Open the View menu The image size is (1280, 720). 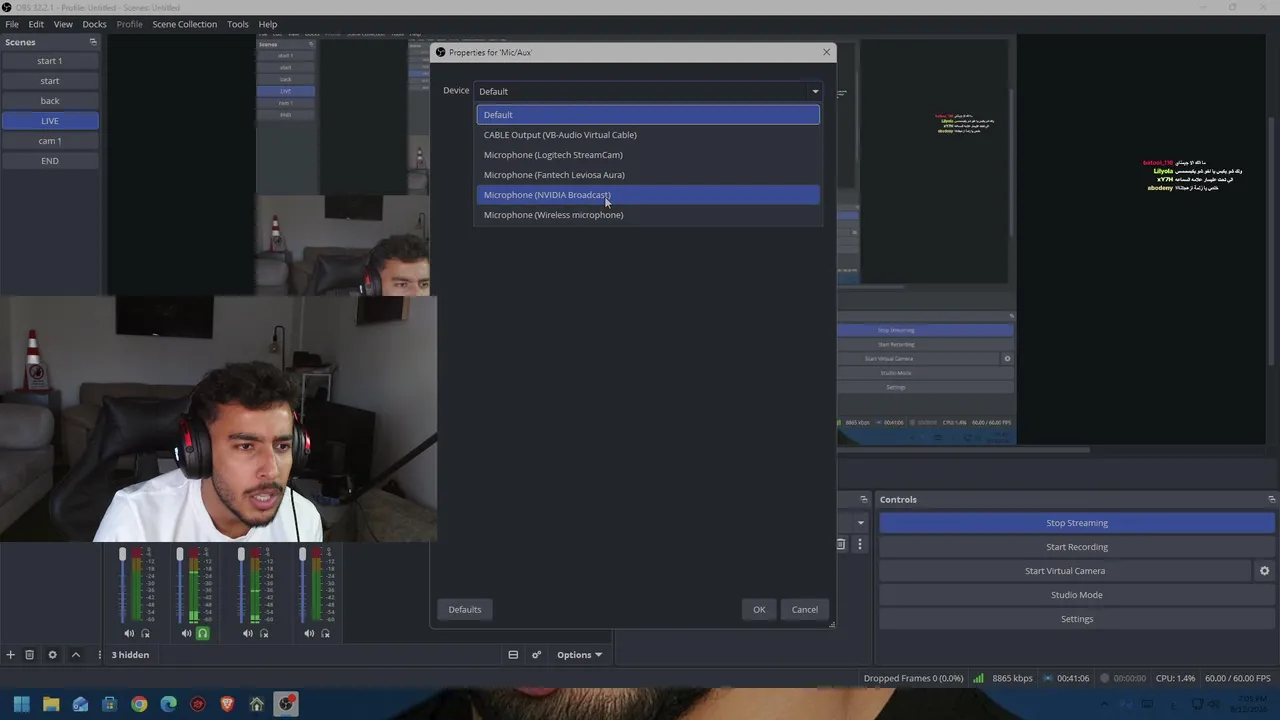click(x=63, y=24)
